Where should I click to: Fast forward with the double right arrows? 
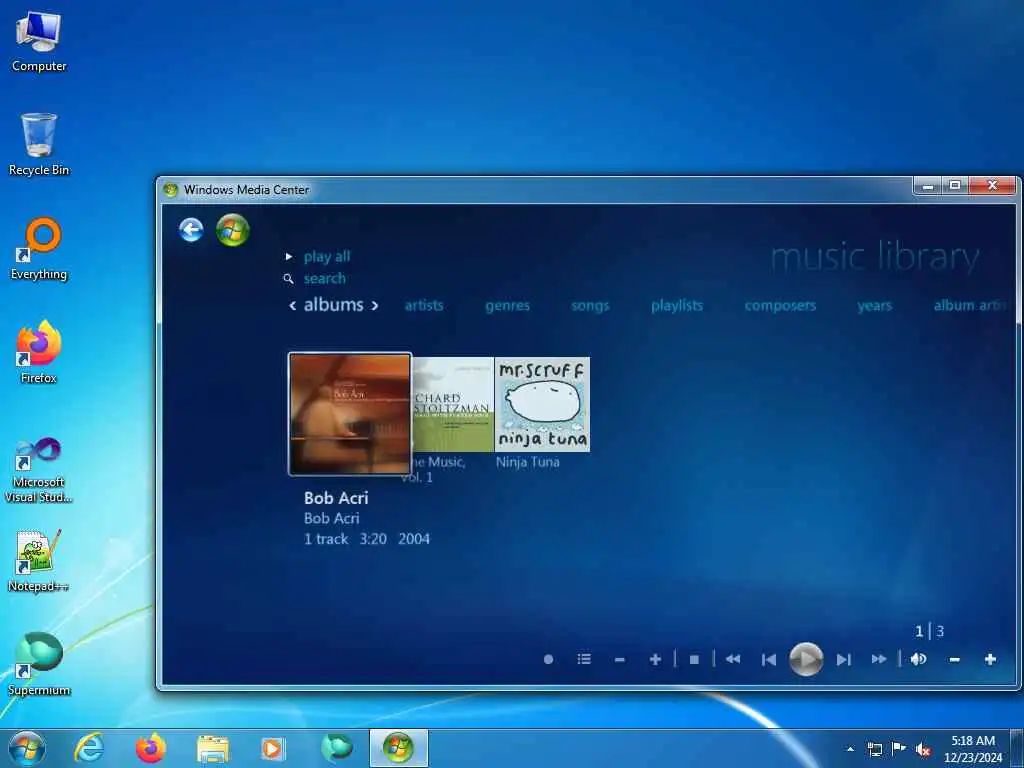coord(879,660)
